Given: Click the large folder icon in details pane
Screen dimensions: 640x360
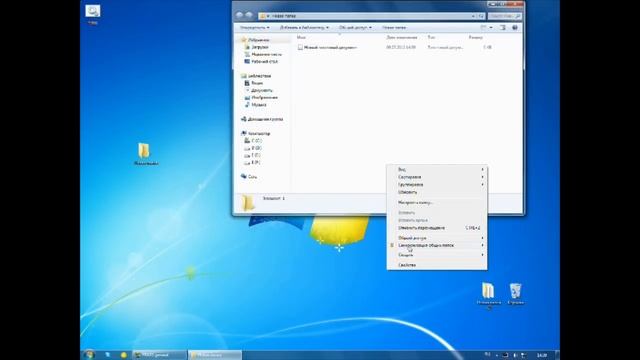Looking at the screenshot, I should coord(247,203).
